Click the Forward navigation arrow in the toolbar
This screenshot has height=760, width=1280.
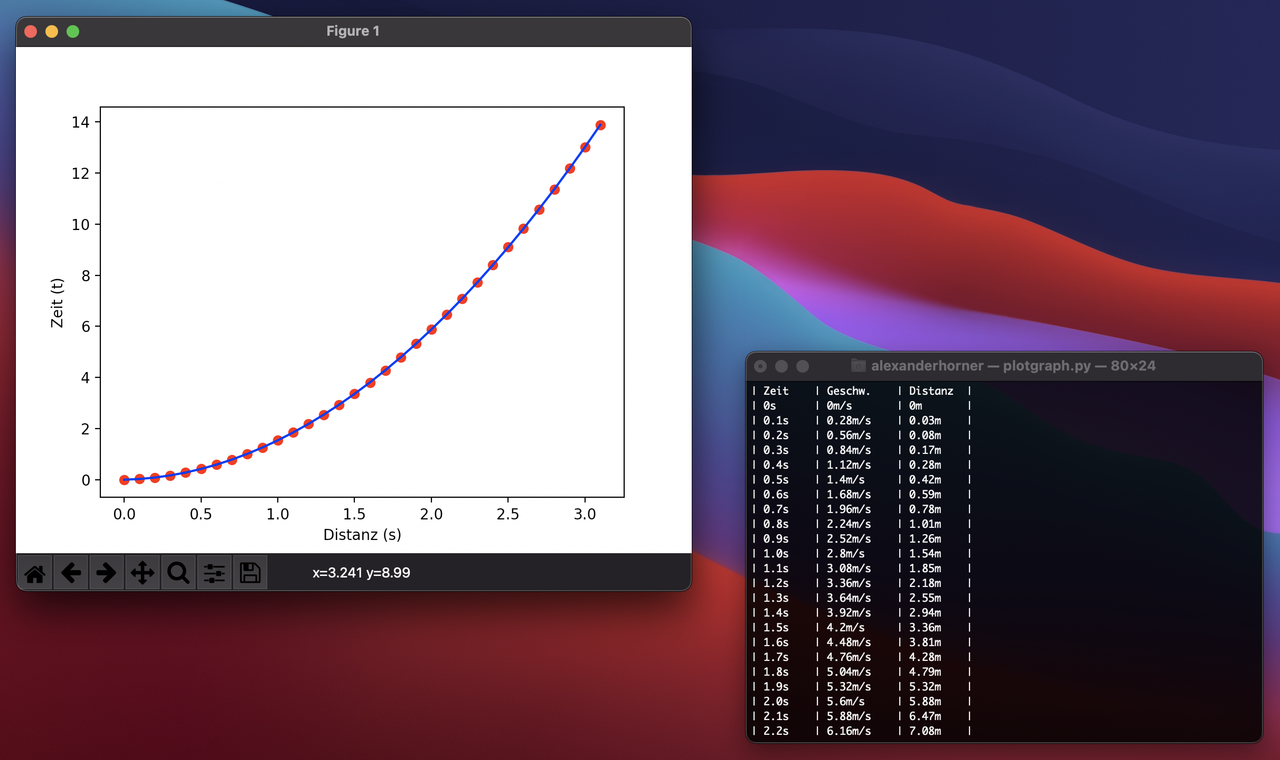tap(107, 572)
